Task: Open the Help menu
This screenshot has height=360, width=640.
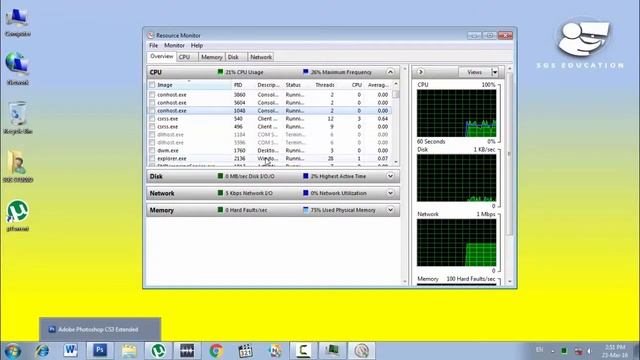Action: 197,45
